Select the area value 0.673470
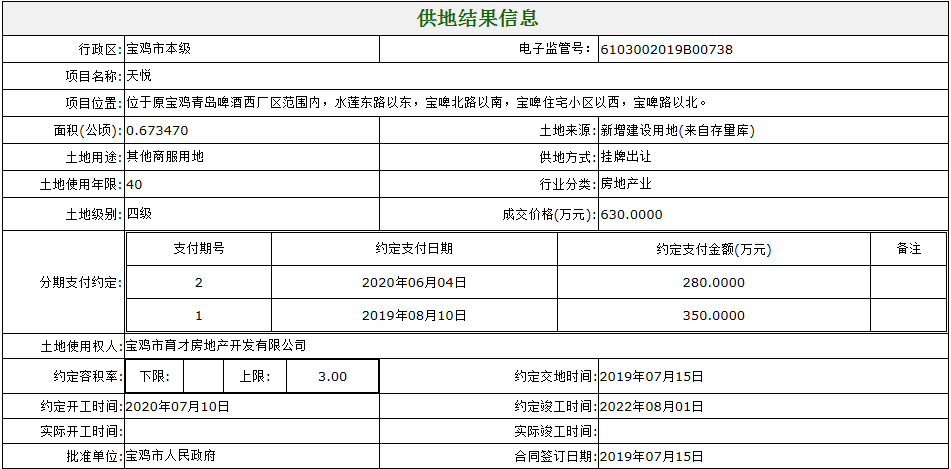This screenshot has width=951, height=469. [x=157, y=130]
